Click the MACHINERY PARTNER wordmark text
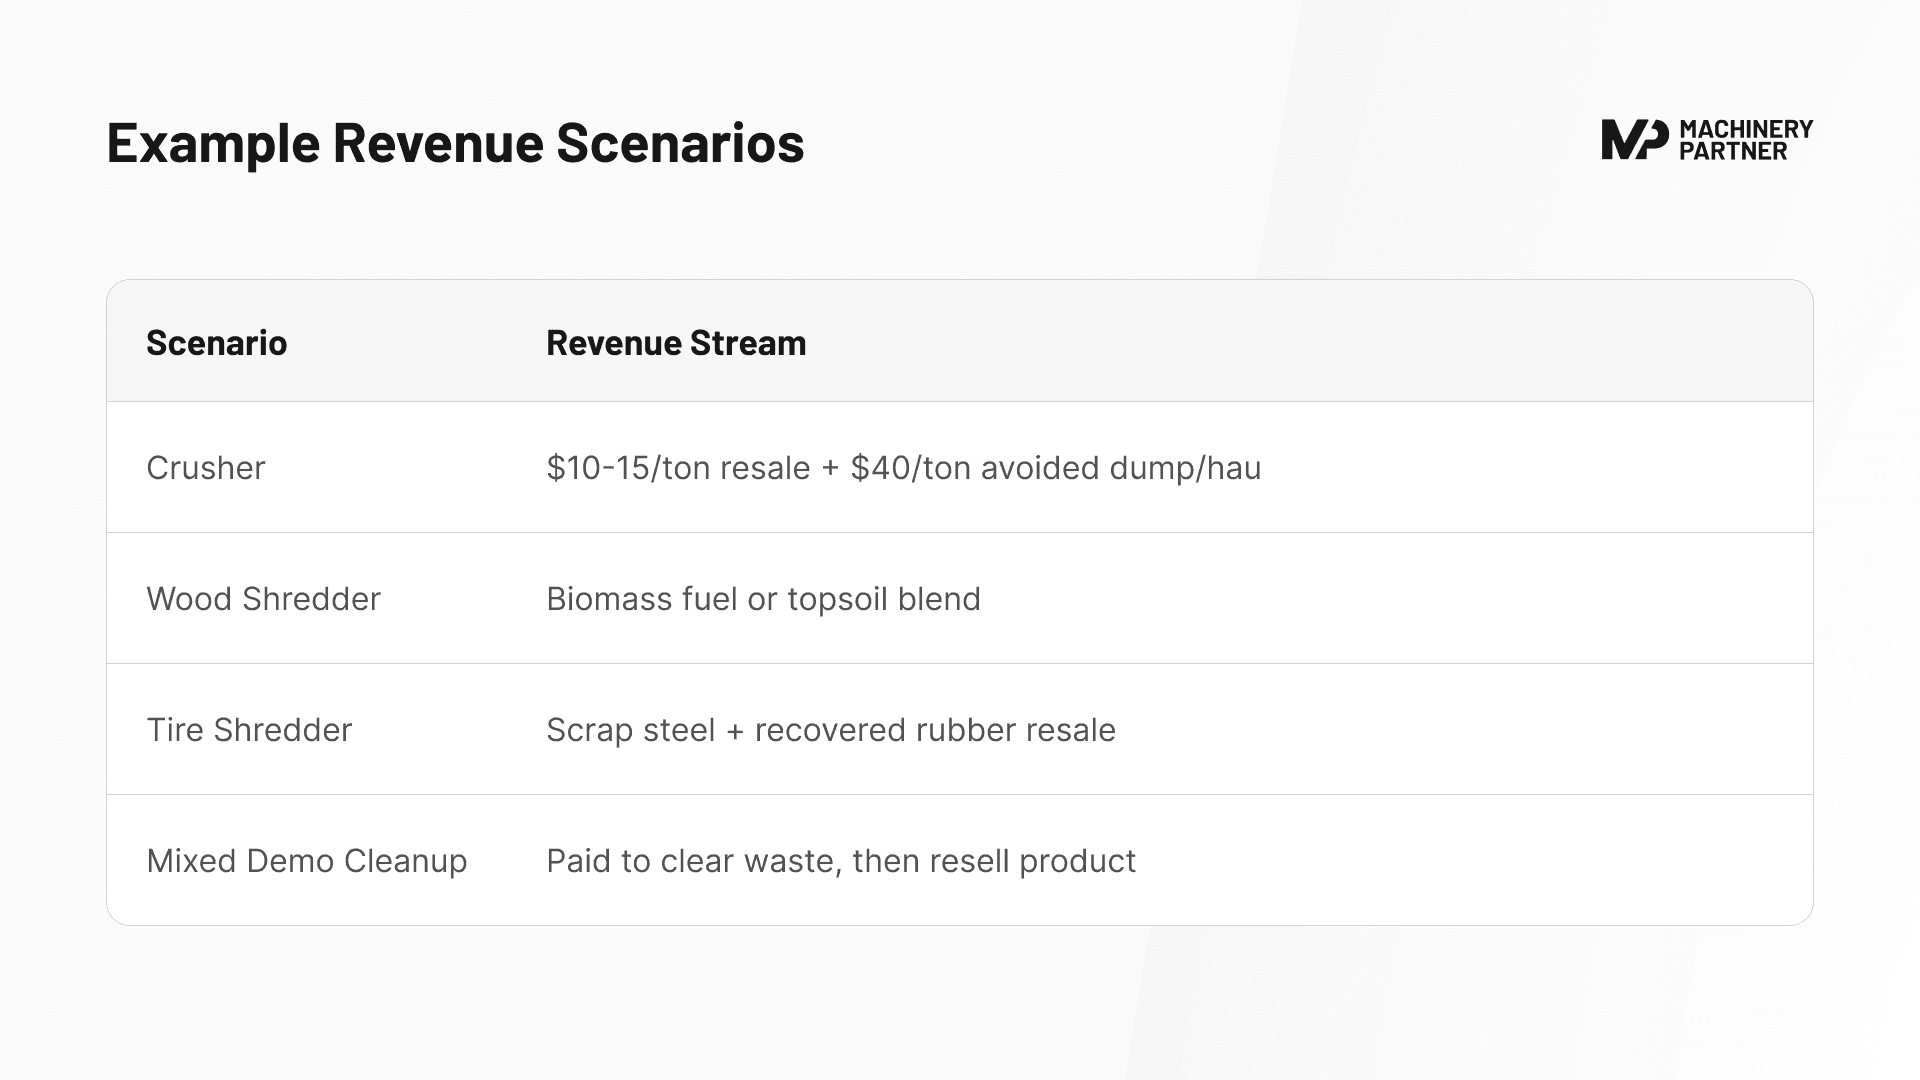1920x1080 pixels. [1748, 139]
